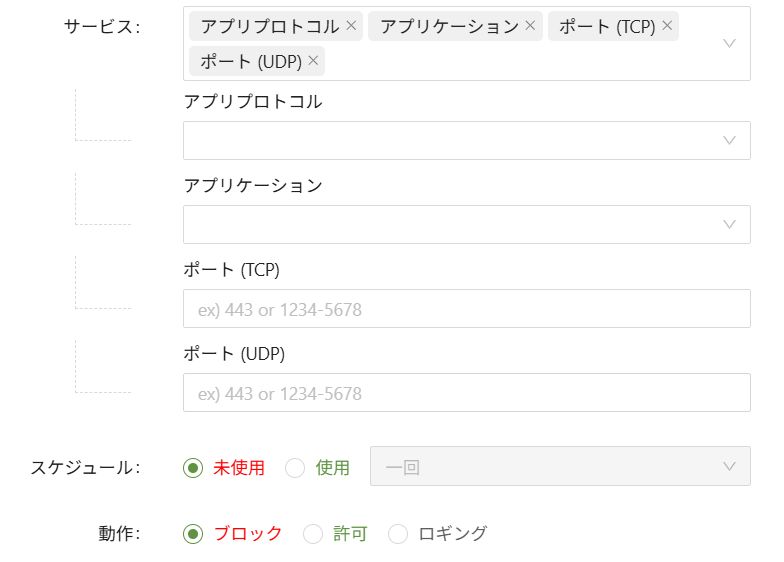Click empty area of サービス selection box
This screenshot has width=784, height=562.
click(x=520, y=62)
